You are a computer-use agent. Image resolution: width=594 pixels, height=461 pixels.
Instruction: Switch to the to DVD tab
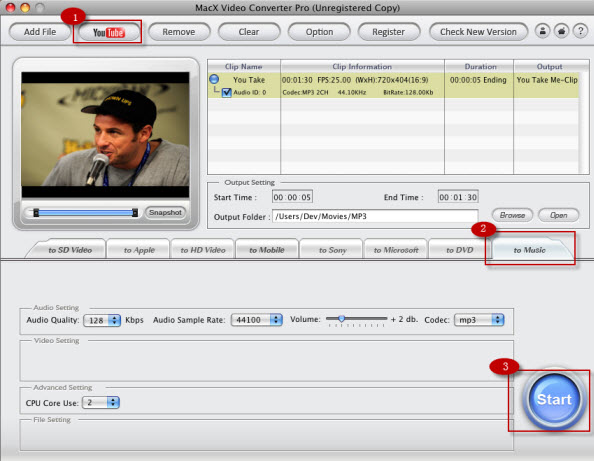[x=460, y=250]
